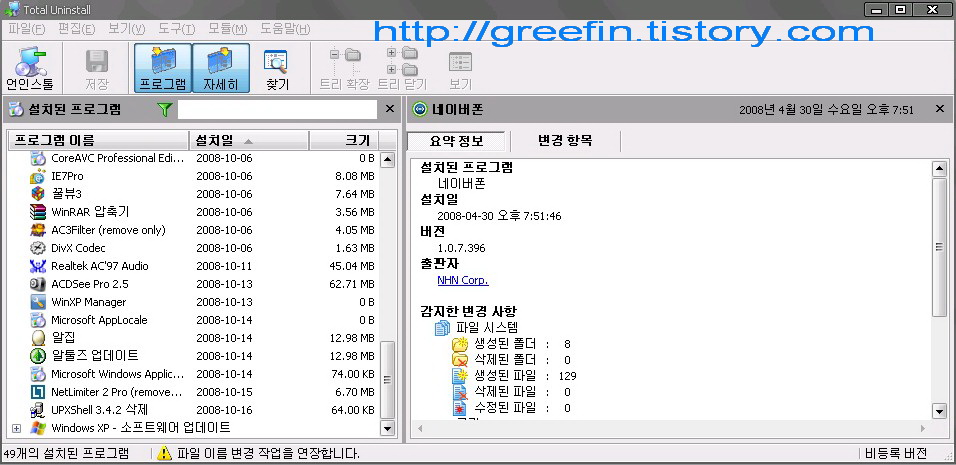
Task: Select the 45.04 MB size cell
Action: point(354,266)
